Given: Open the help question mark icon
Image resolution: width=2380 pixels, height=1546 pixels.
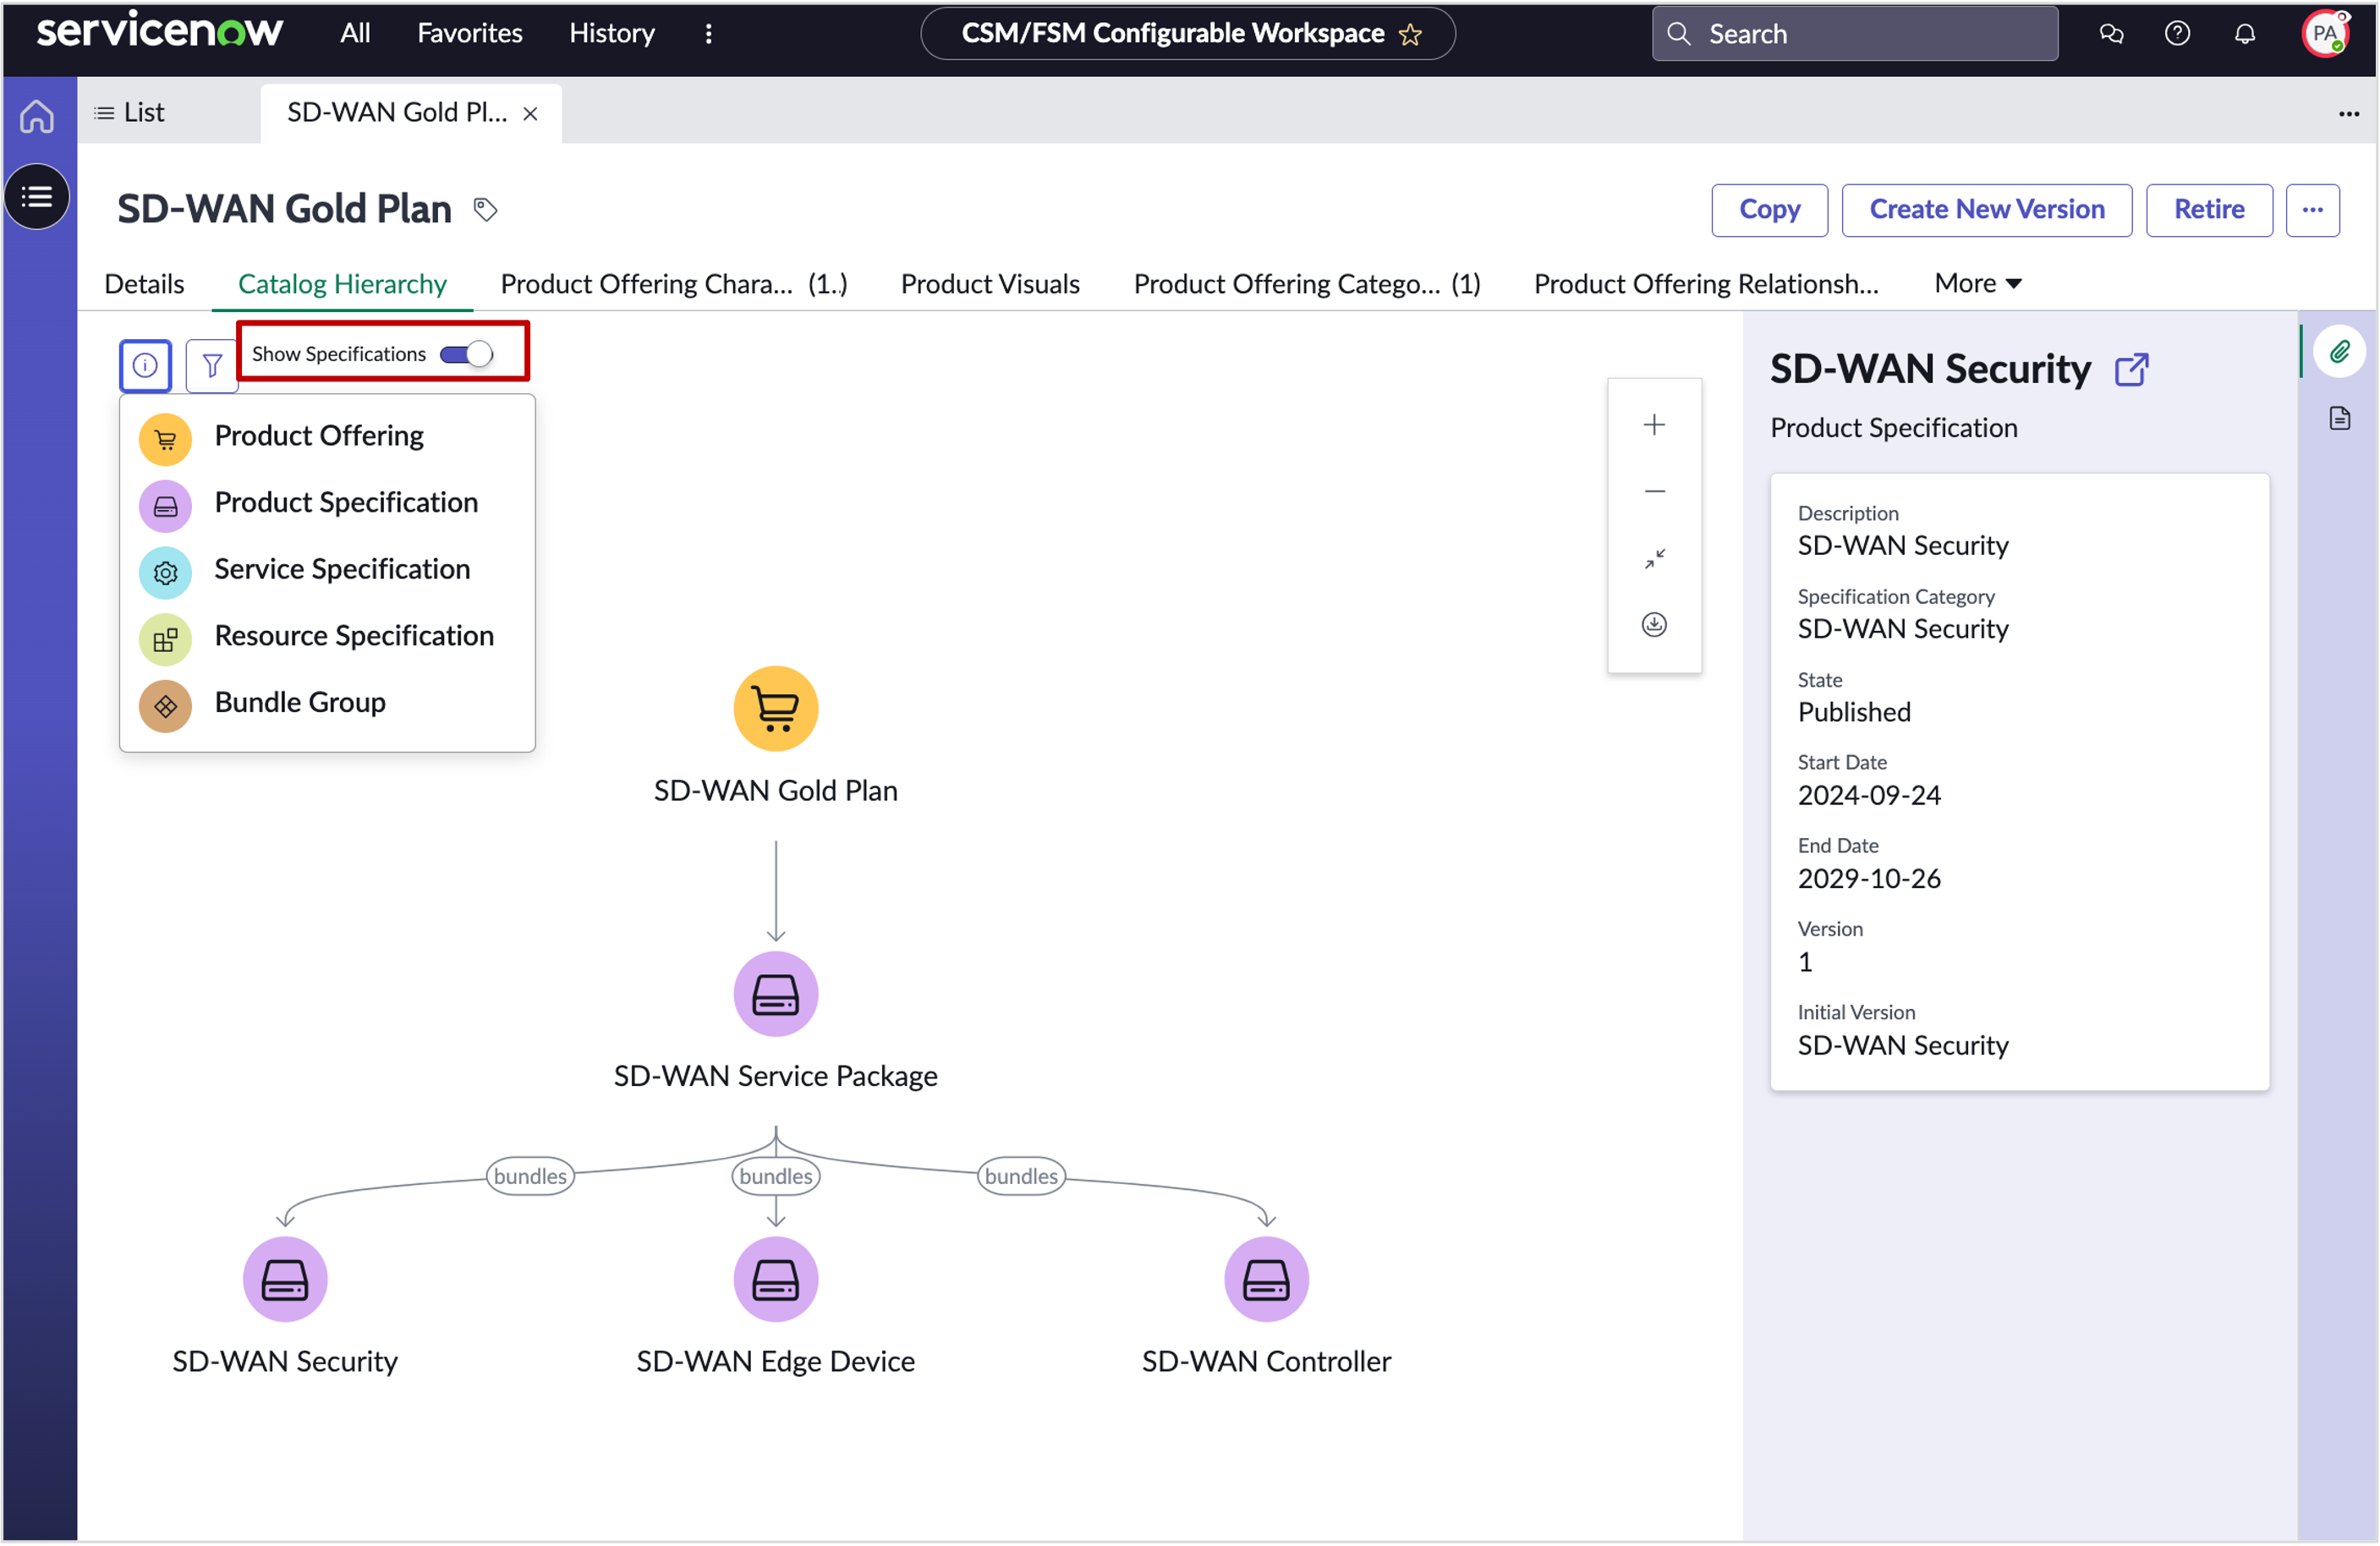Looking at the screenshot, I should pyautogui.click(x=2177, y=34).
